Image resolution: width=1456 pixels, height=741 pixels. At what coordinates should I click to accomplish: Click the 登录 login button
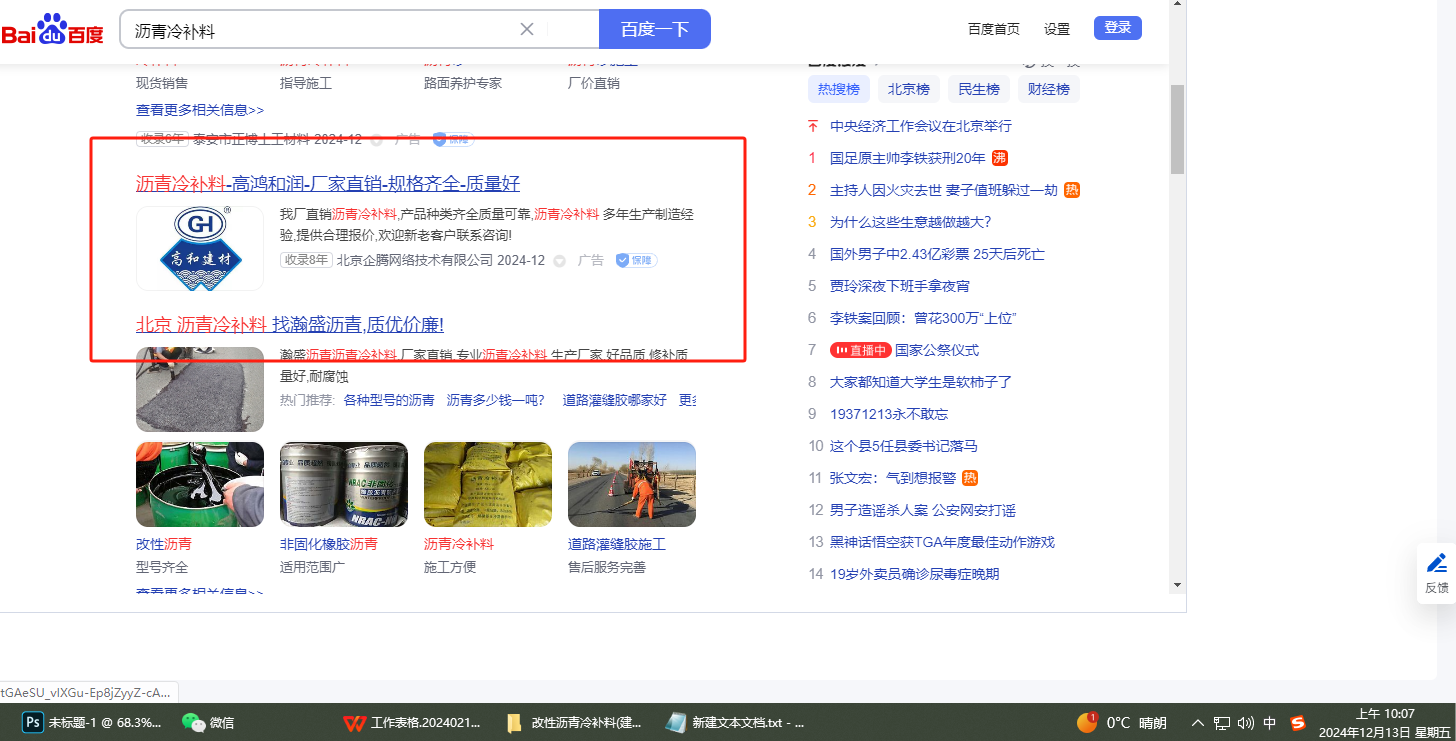(x=1117, y=28)
